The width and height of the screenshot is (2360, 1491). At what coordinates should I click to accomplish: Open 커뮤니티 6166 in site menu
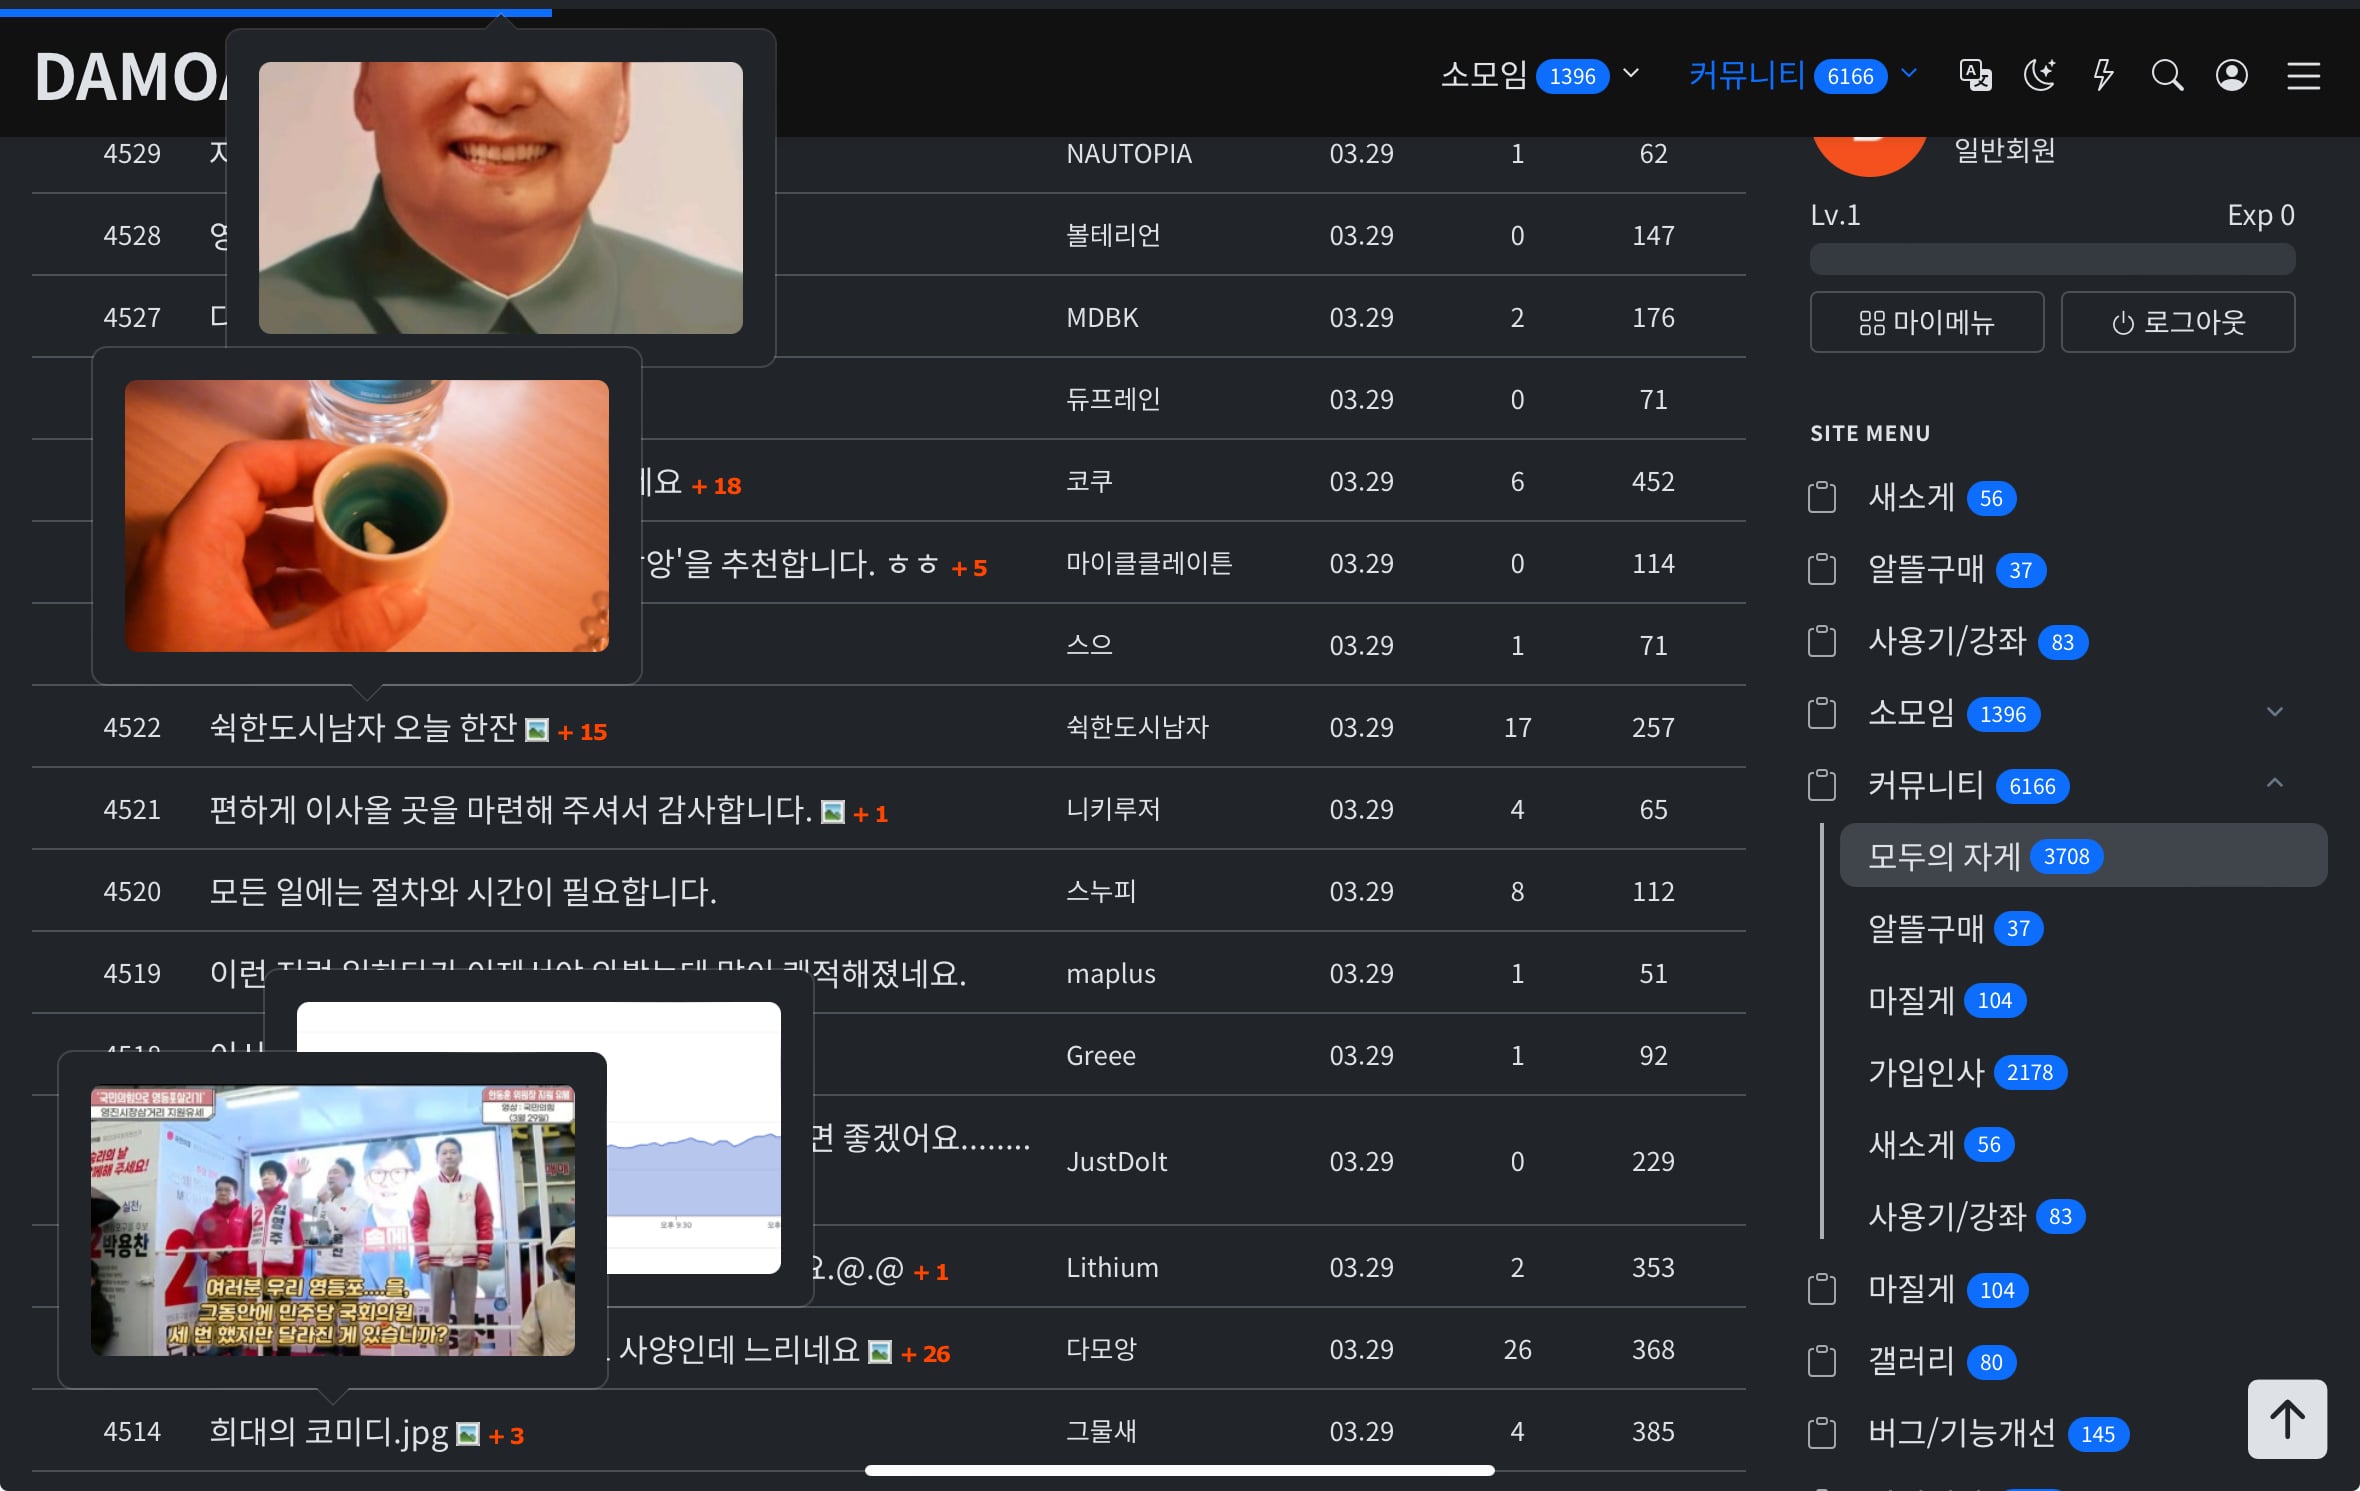[x=1968, y=785]
